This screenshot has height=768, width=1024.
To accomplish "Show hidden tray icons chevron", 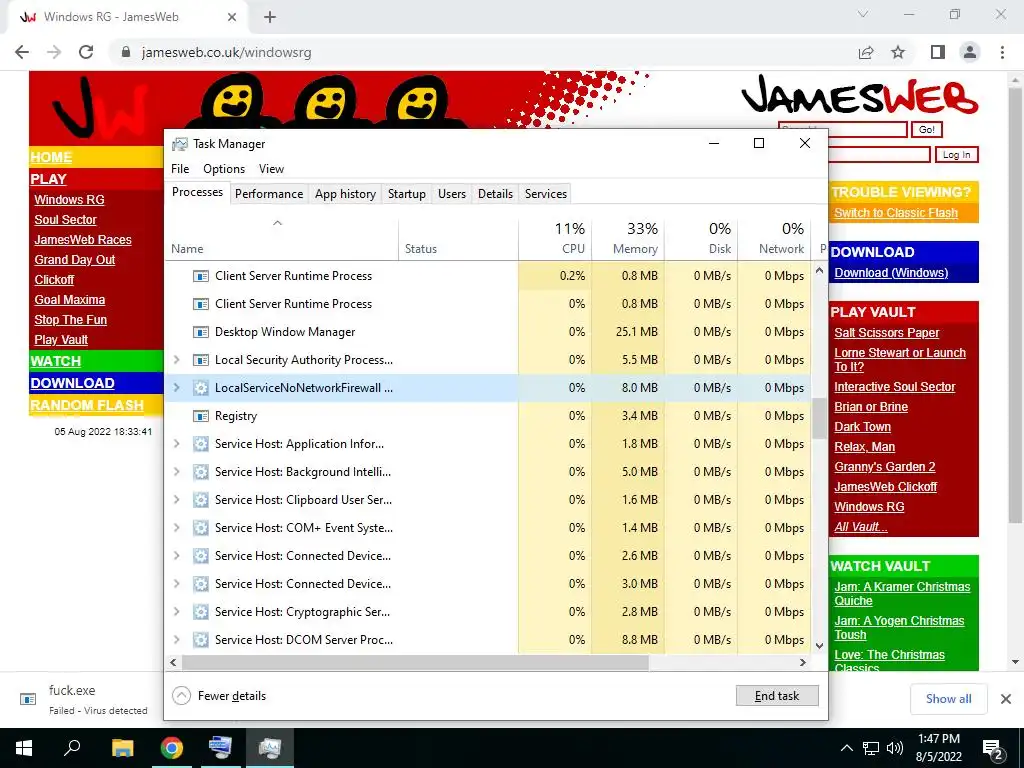I will 846,748.
